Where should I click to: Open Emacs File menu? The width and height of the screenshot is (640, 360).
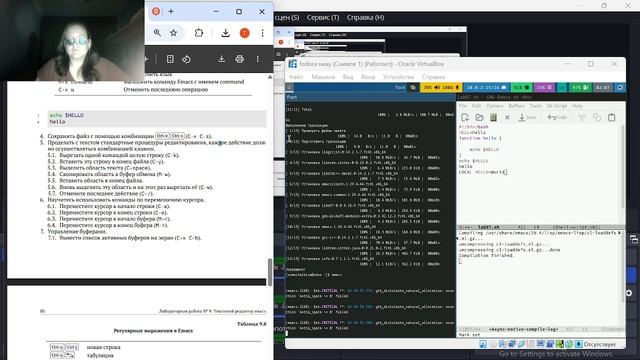tap(463, 106)
